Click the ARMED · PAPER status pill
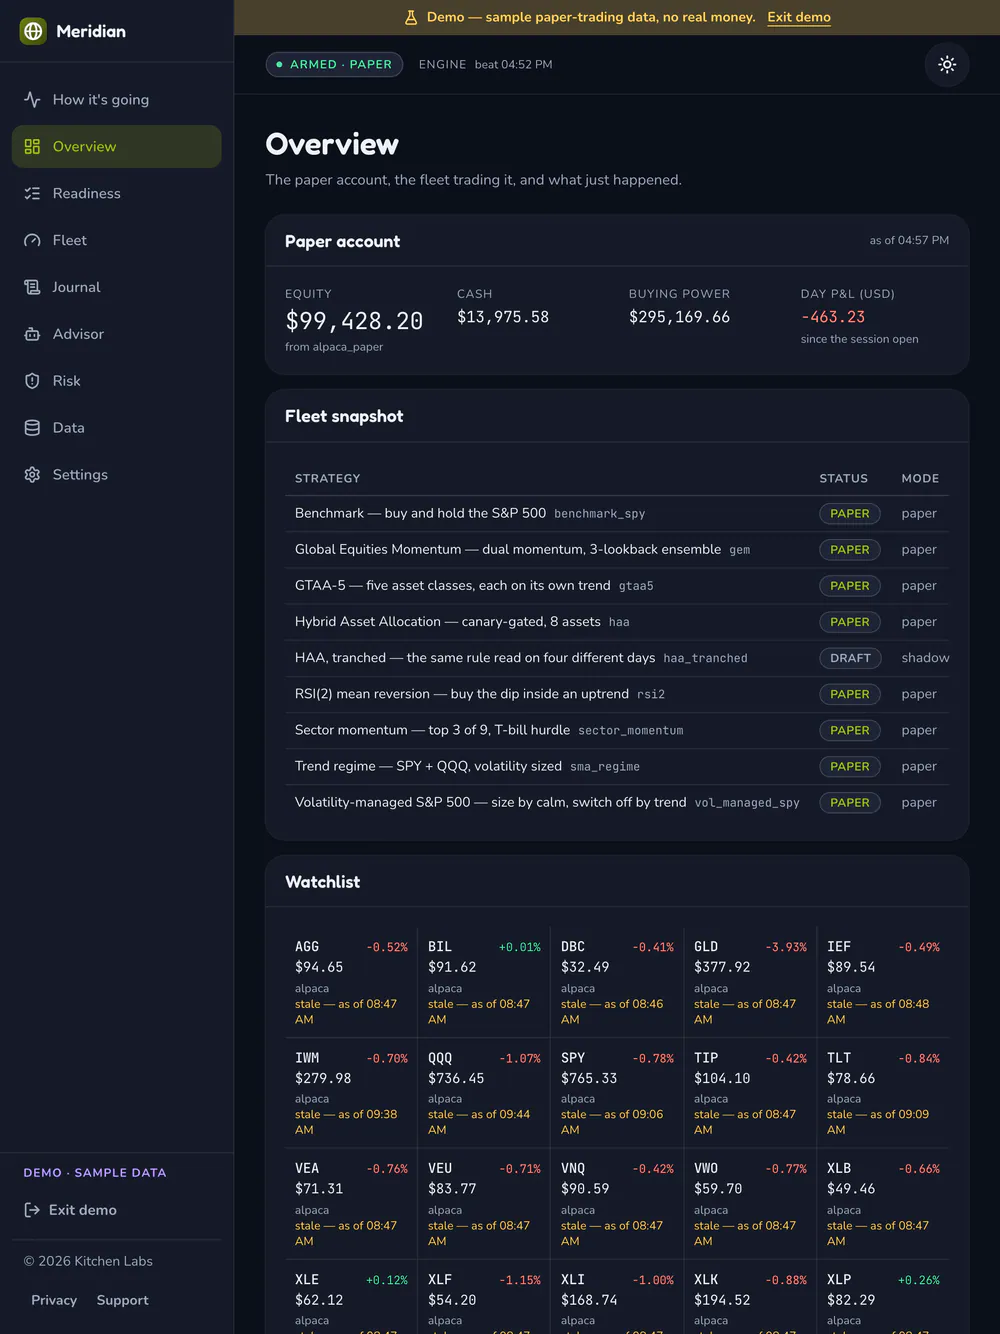Image resolution: width=1000 pixels, height=1334 pixels. click(334, 64)
